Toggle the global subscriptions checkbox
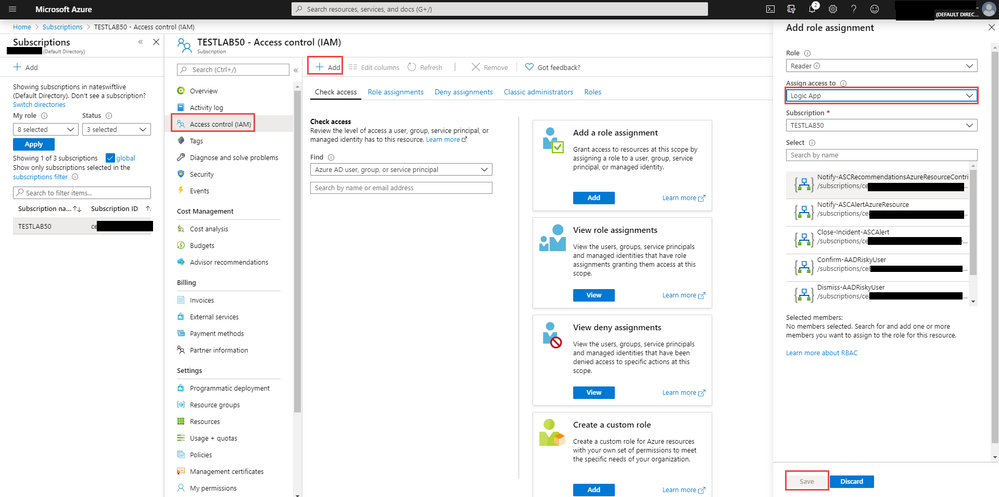The height and width of the screenshot is (497, 999). (x=110, y=158)
